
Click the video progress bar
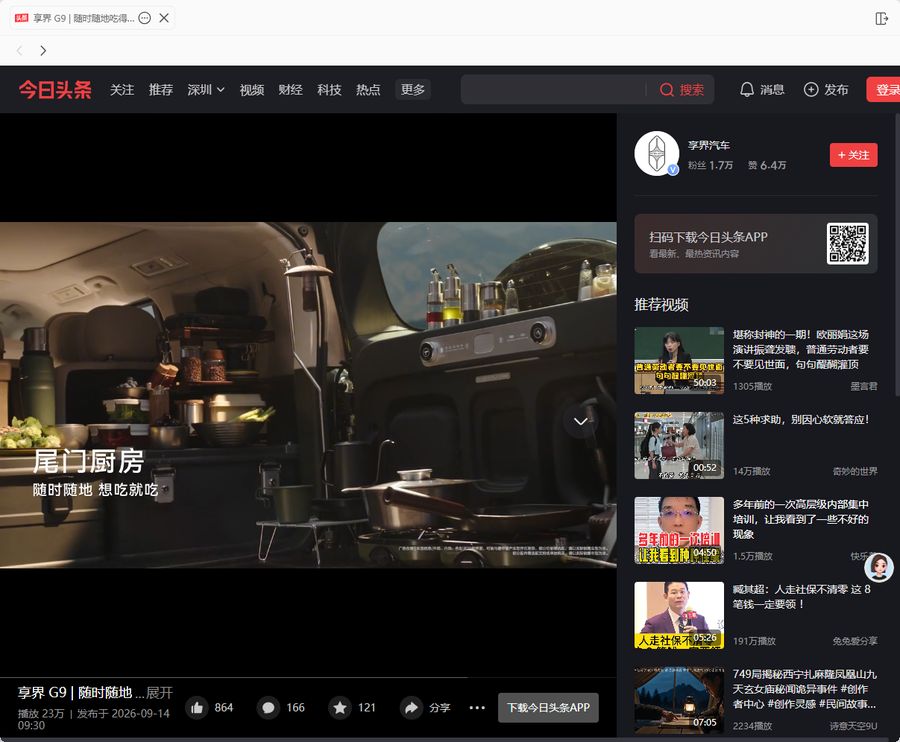pyautogui.click(x=308, y=677)
